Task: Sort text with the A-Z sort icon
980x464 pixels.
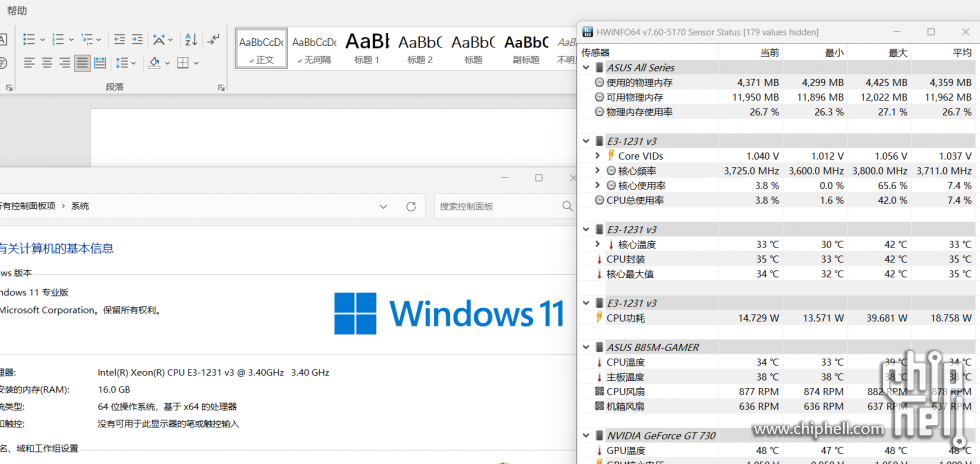Action: pos(191,39)
